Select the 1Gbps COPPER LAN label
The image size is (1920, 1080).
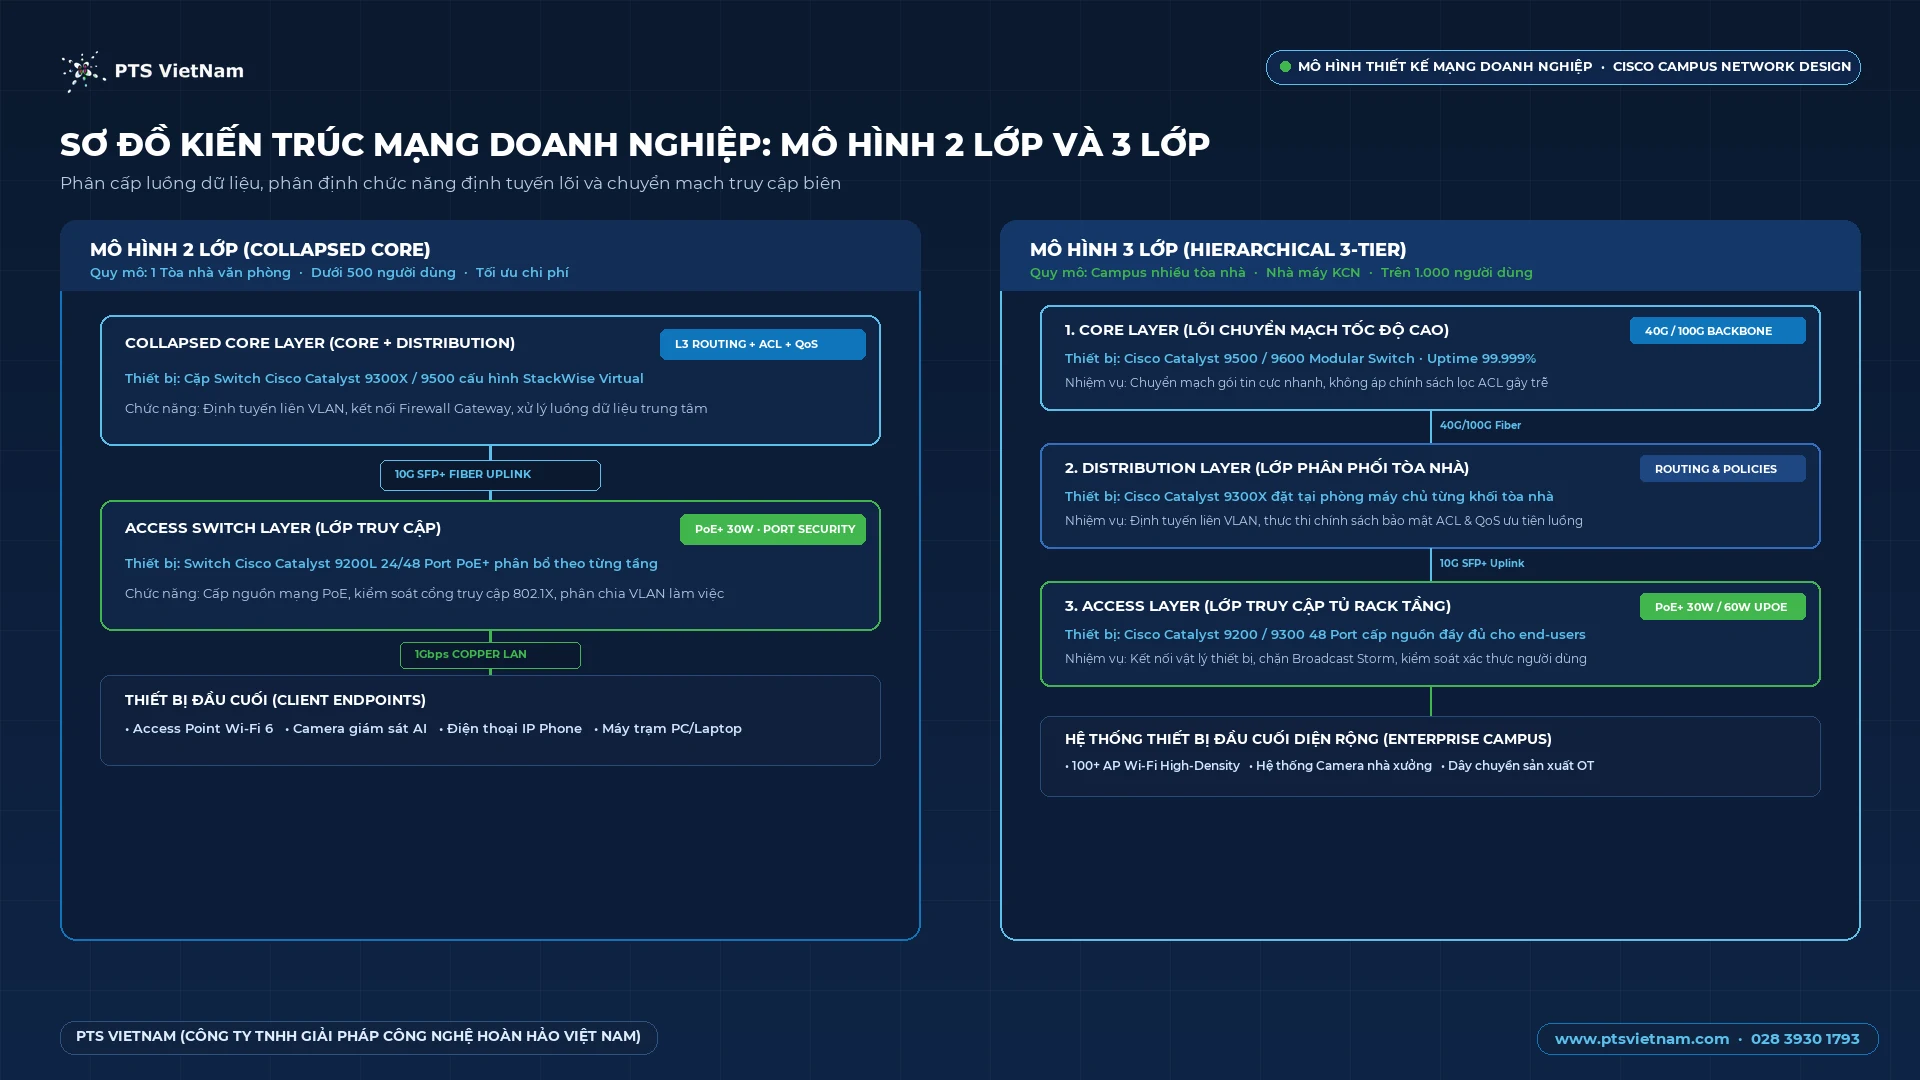click(x=490, y=655)
